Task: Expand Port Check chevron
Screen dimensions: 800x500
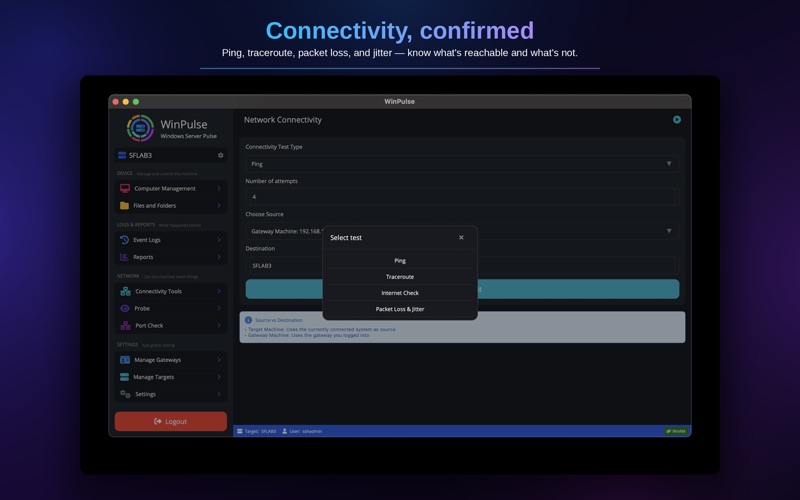Action: pyautogui.click(x=219, y=326)
